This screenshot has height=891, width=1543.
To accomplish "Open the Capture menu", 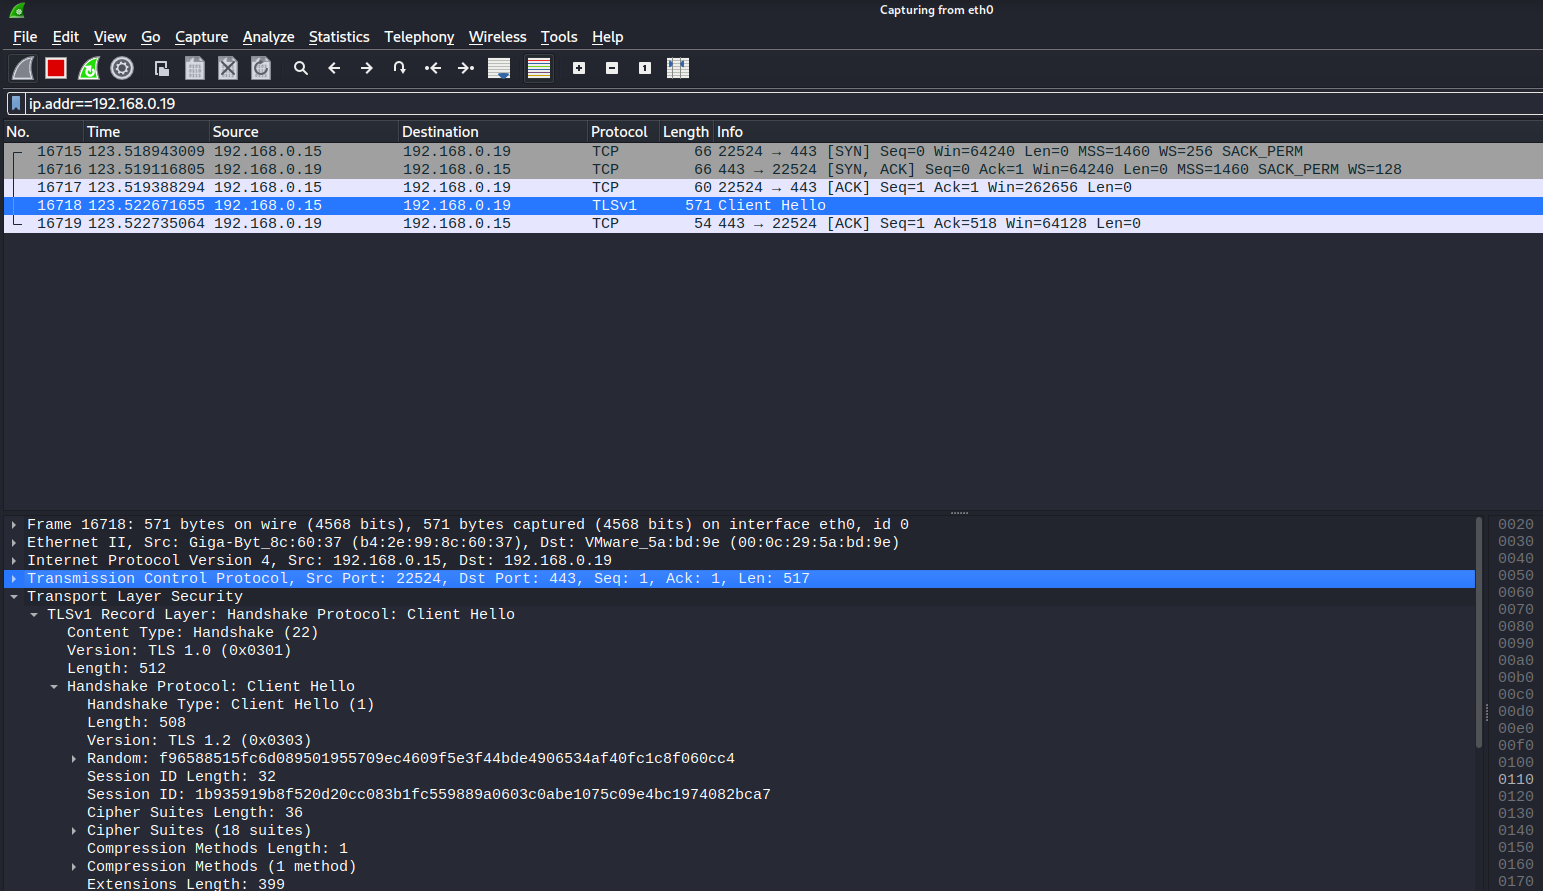I will [x=202, y=37].
